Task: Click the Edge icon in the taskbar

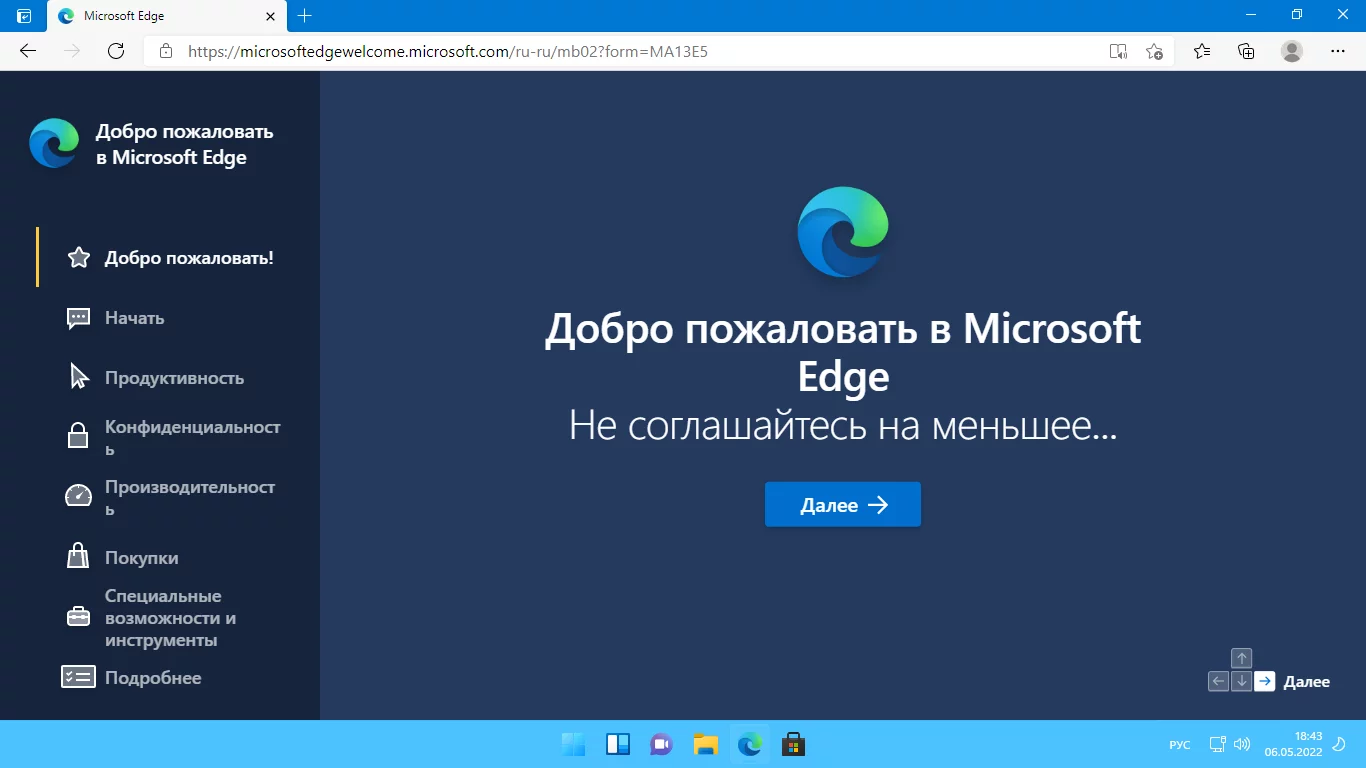Action: coord(749,744)
